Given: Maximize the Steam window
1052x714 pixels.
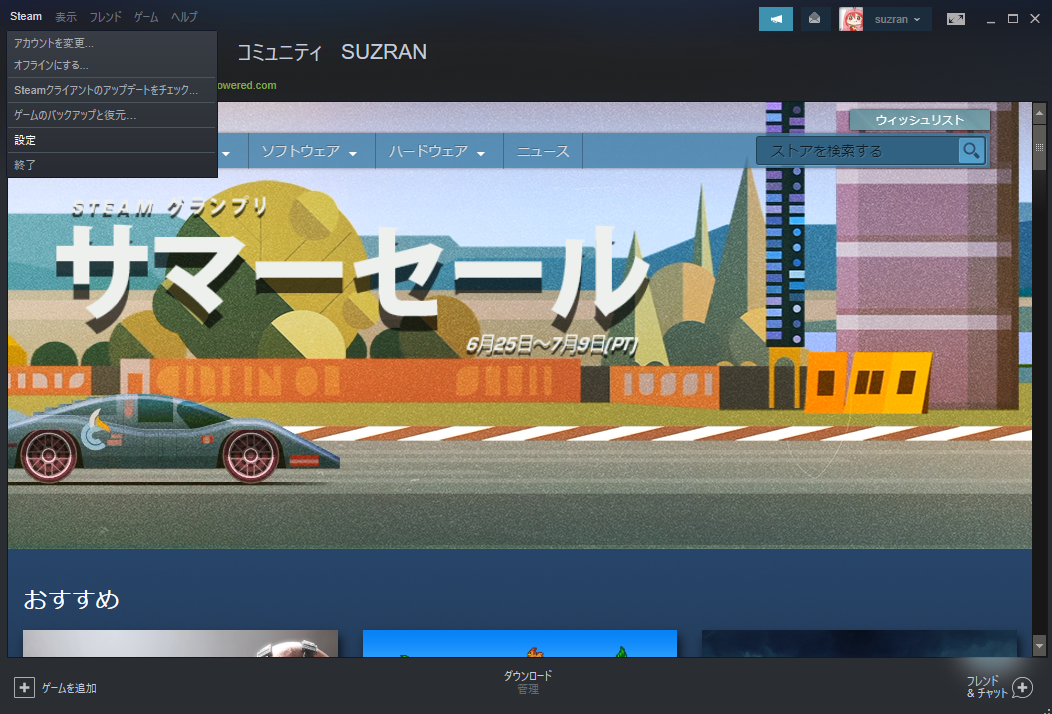Looking at the screenshot, I should tap(1012, 19).
